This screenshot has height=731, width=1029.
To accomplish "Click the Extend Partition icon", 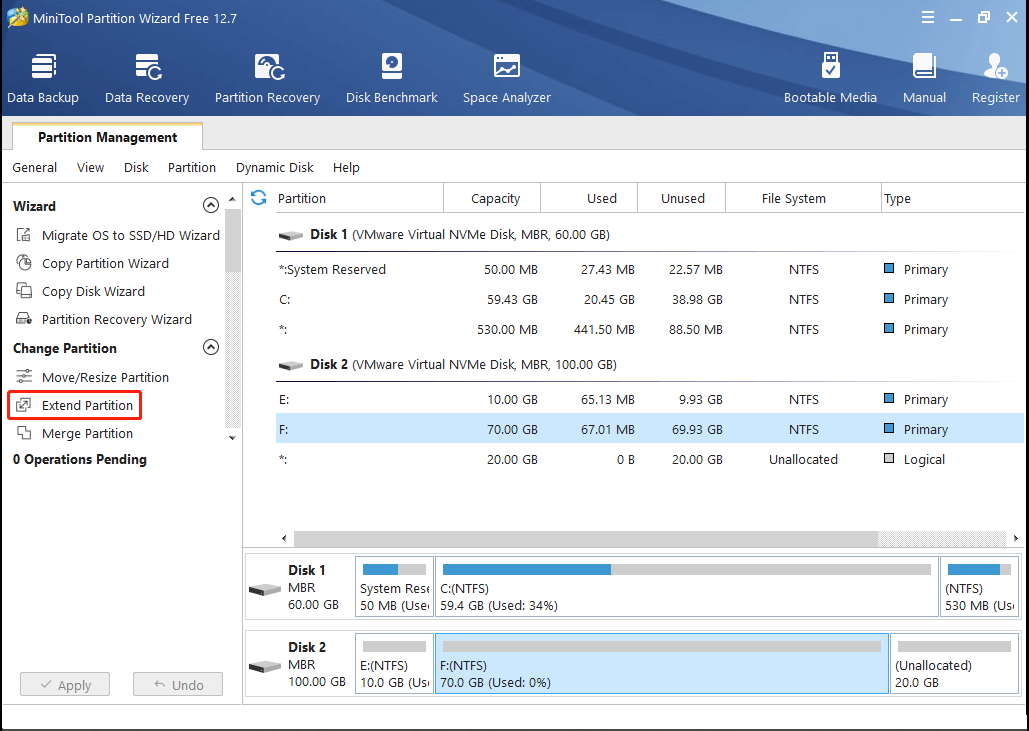I will 24,405.
